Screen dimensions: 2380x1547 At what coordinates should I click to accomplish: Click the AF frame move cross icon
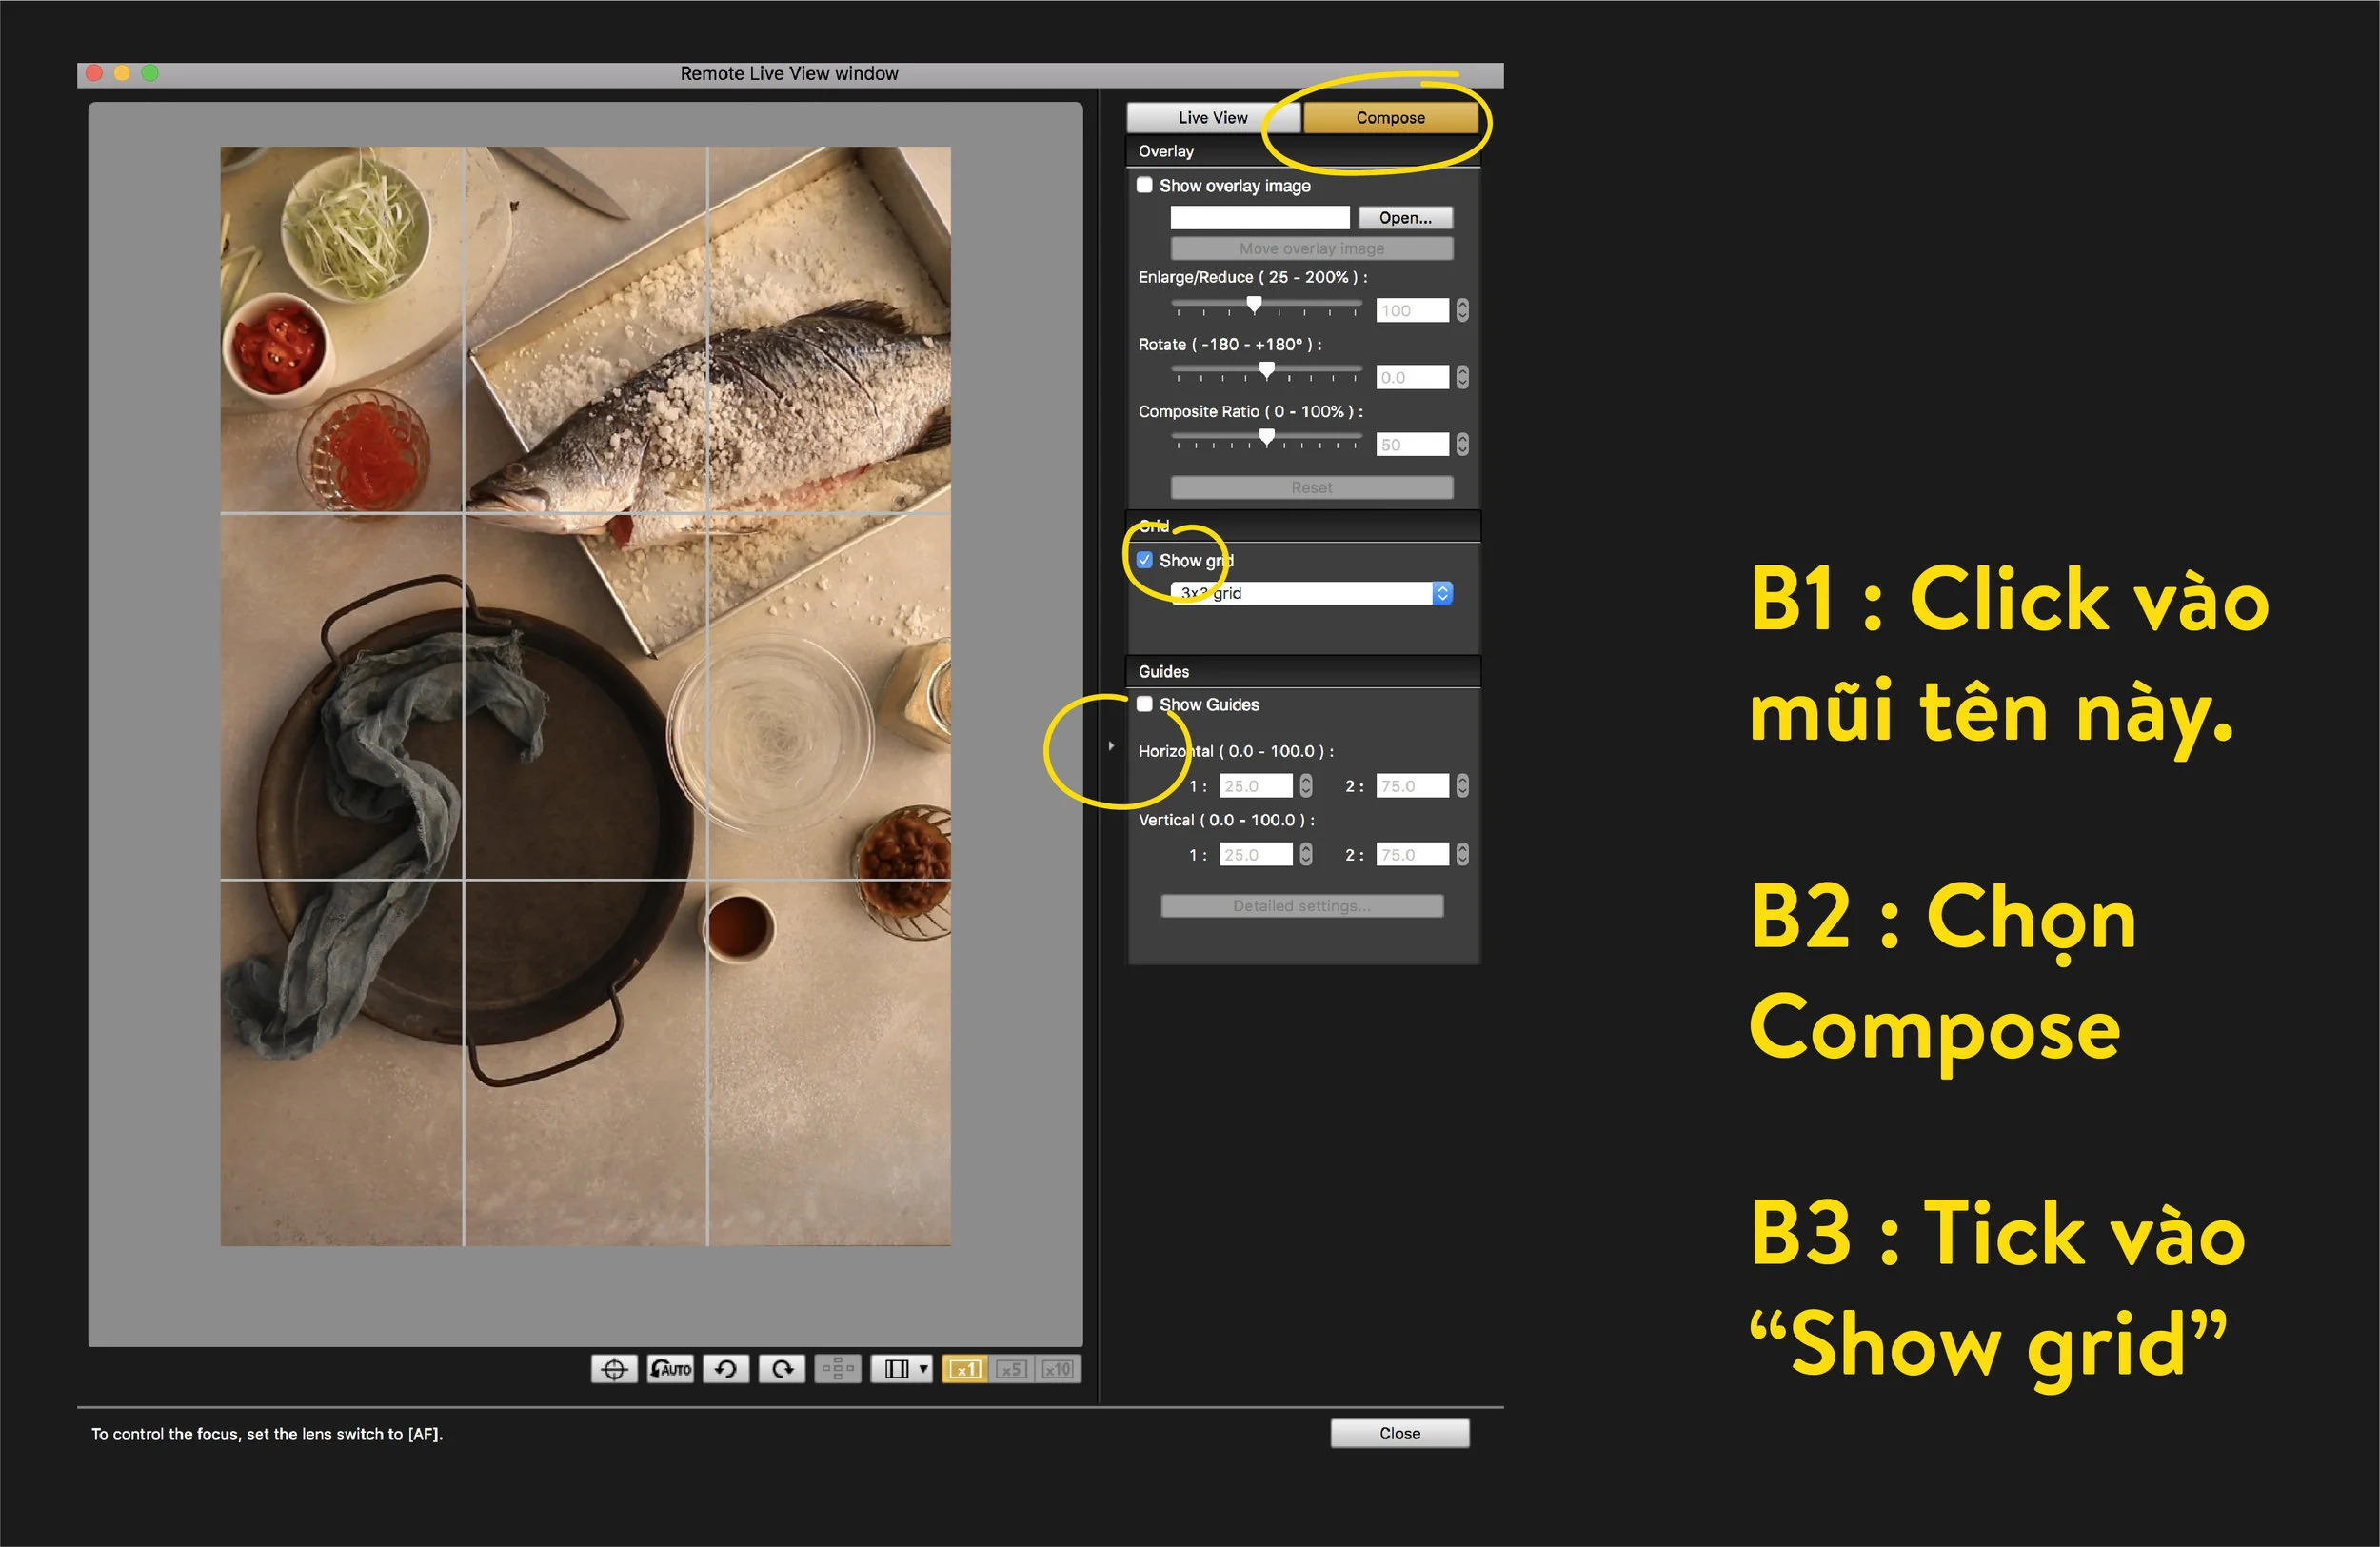[x=838, y=1369]
